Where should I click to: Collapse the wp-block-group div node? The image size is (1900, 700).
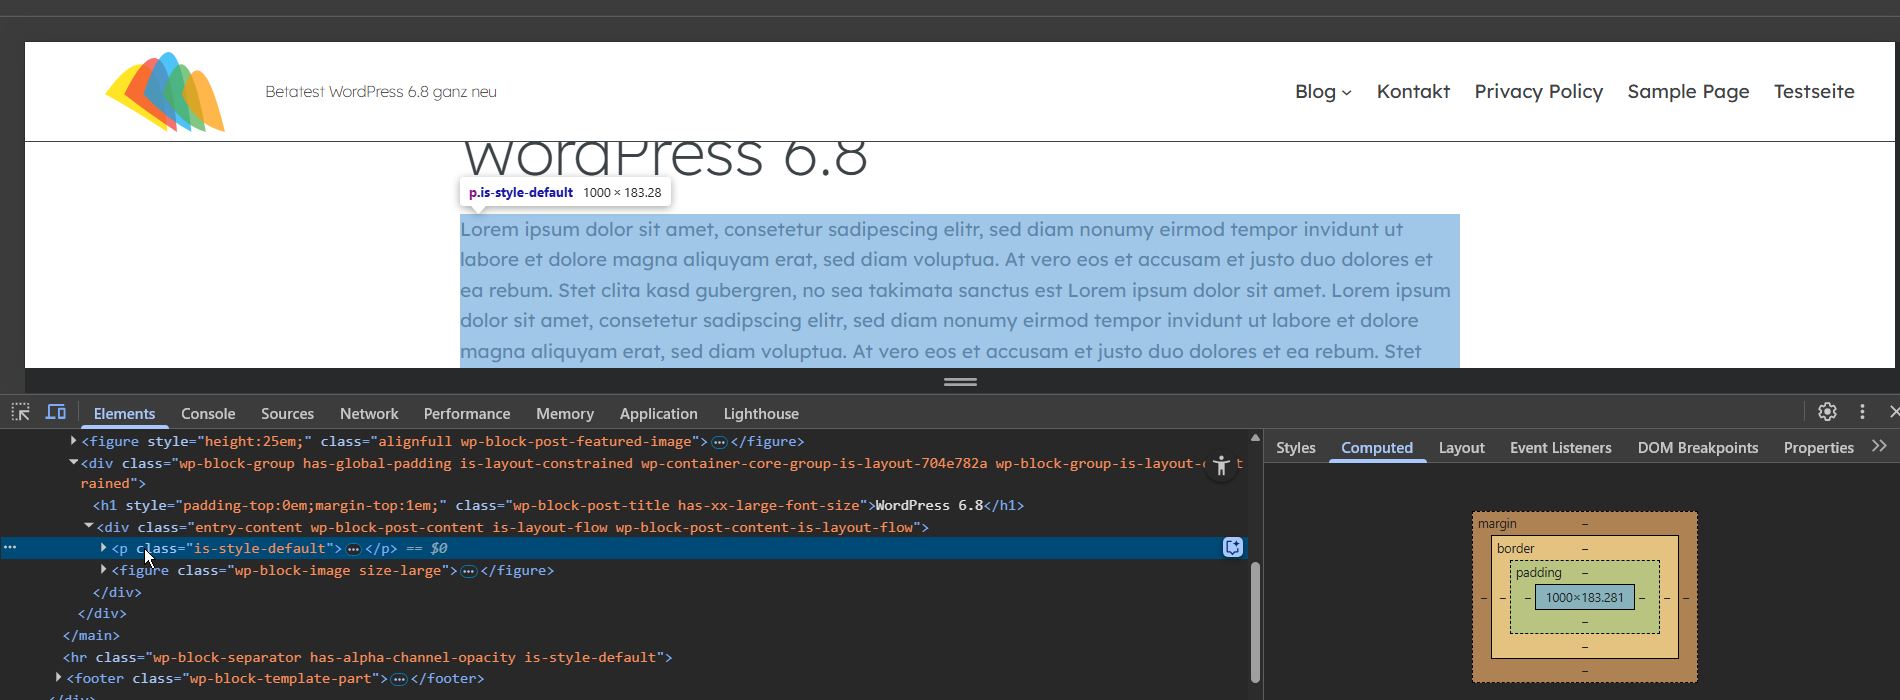click(x=73, y=463)
